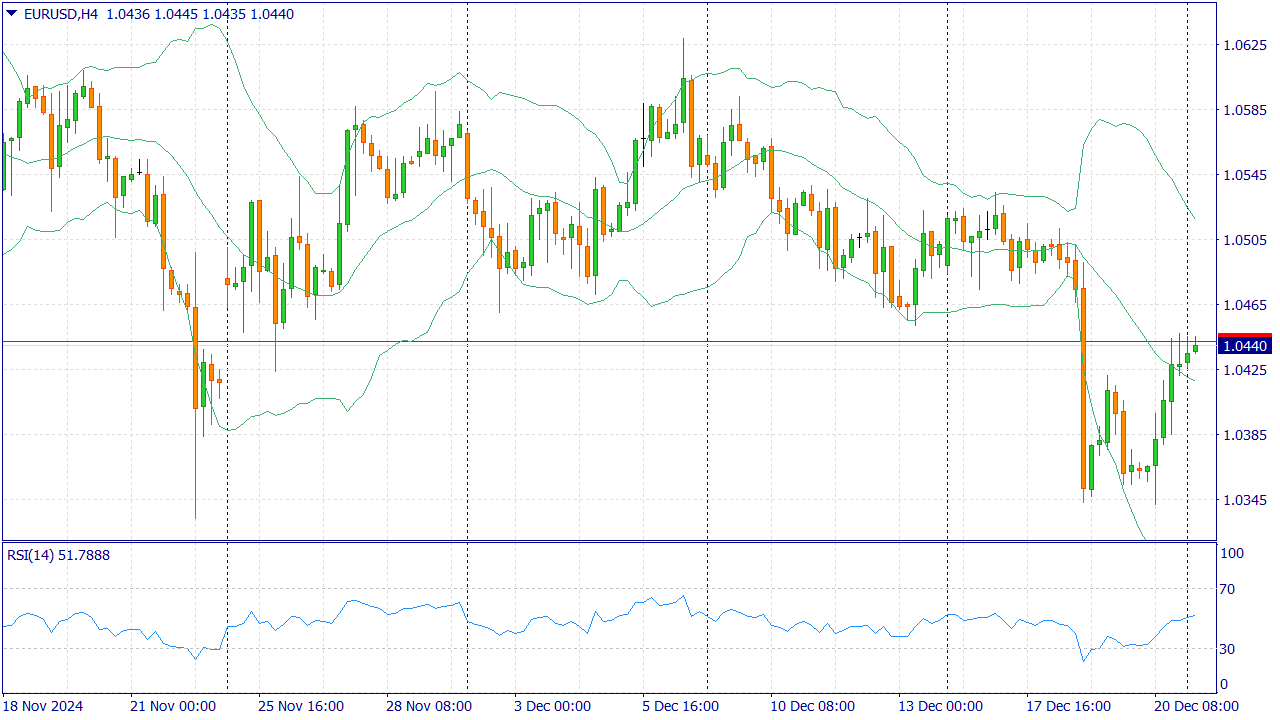The image size is (1280, 720).
Task: Click the triangle arrow beside EURUSD,H4
Action: coord(11,13)
